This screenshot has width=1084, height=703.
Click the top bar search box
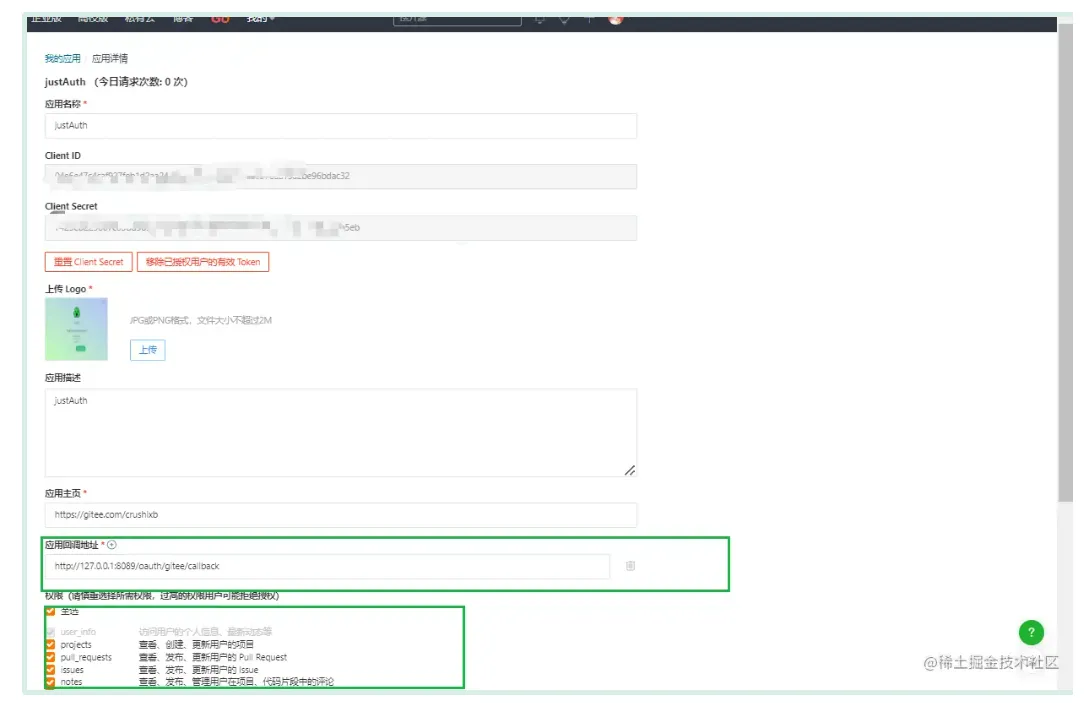pos(457,19)
